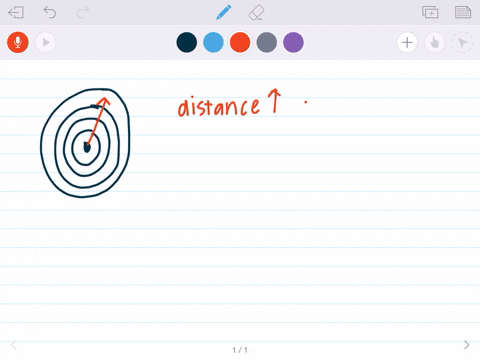The image size is (480, 360).
Task: Open the page template options icon
Action: click(x=463, y=12)
